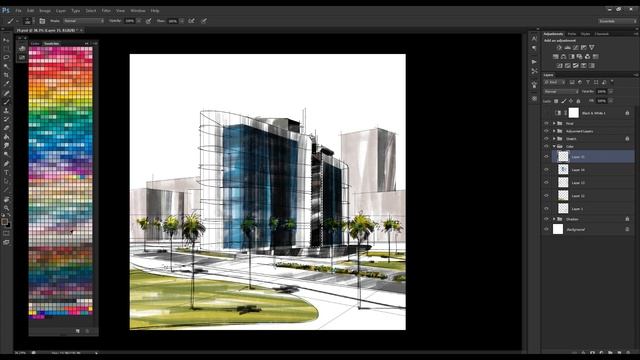Screen dimensions: 640x360
Task: Open the Essentials workspace dropdown
Action: [x=617, y=21]
